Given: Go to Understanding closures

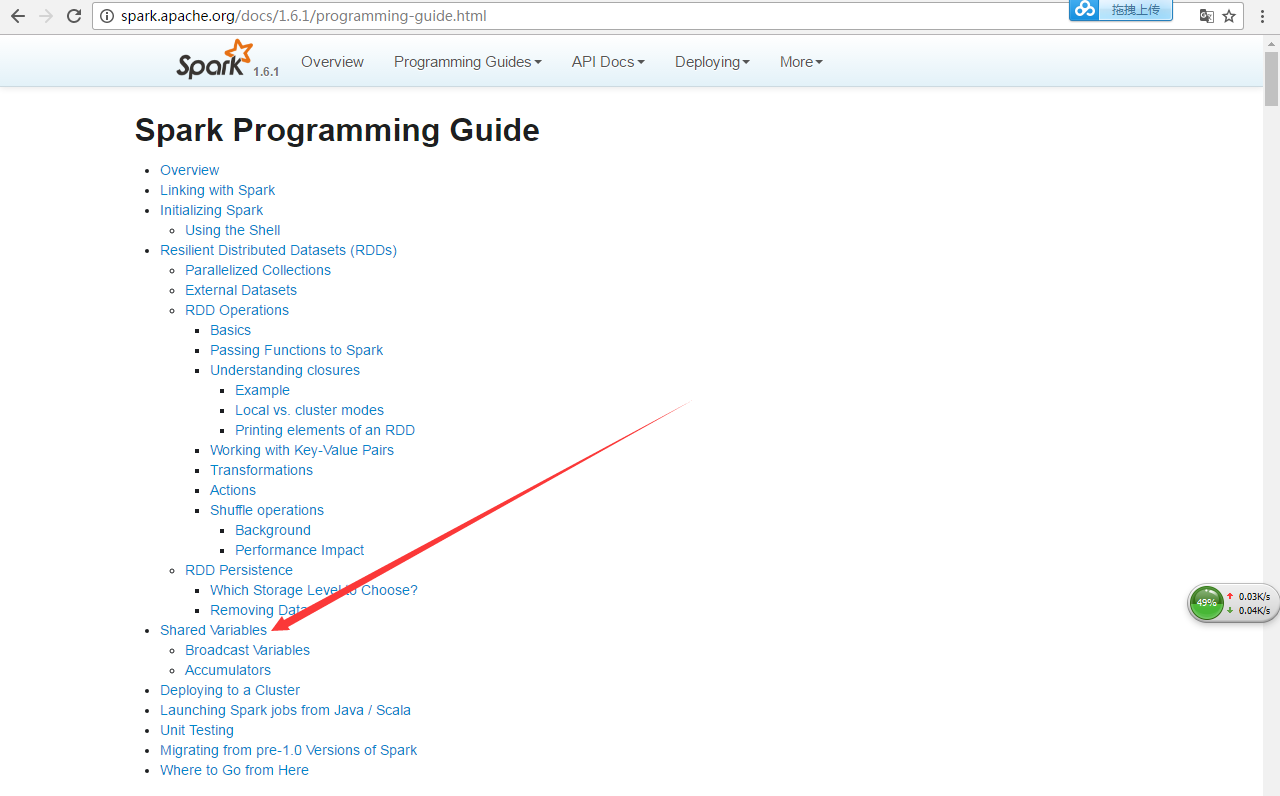Looking at the screenshot, I should (x=285, y=370).
